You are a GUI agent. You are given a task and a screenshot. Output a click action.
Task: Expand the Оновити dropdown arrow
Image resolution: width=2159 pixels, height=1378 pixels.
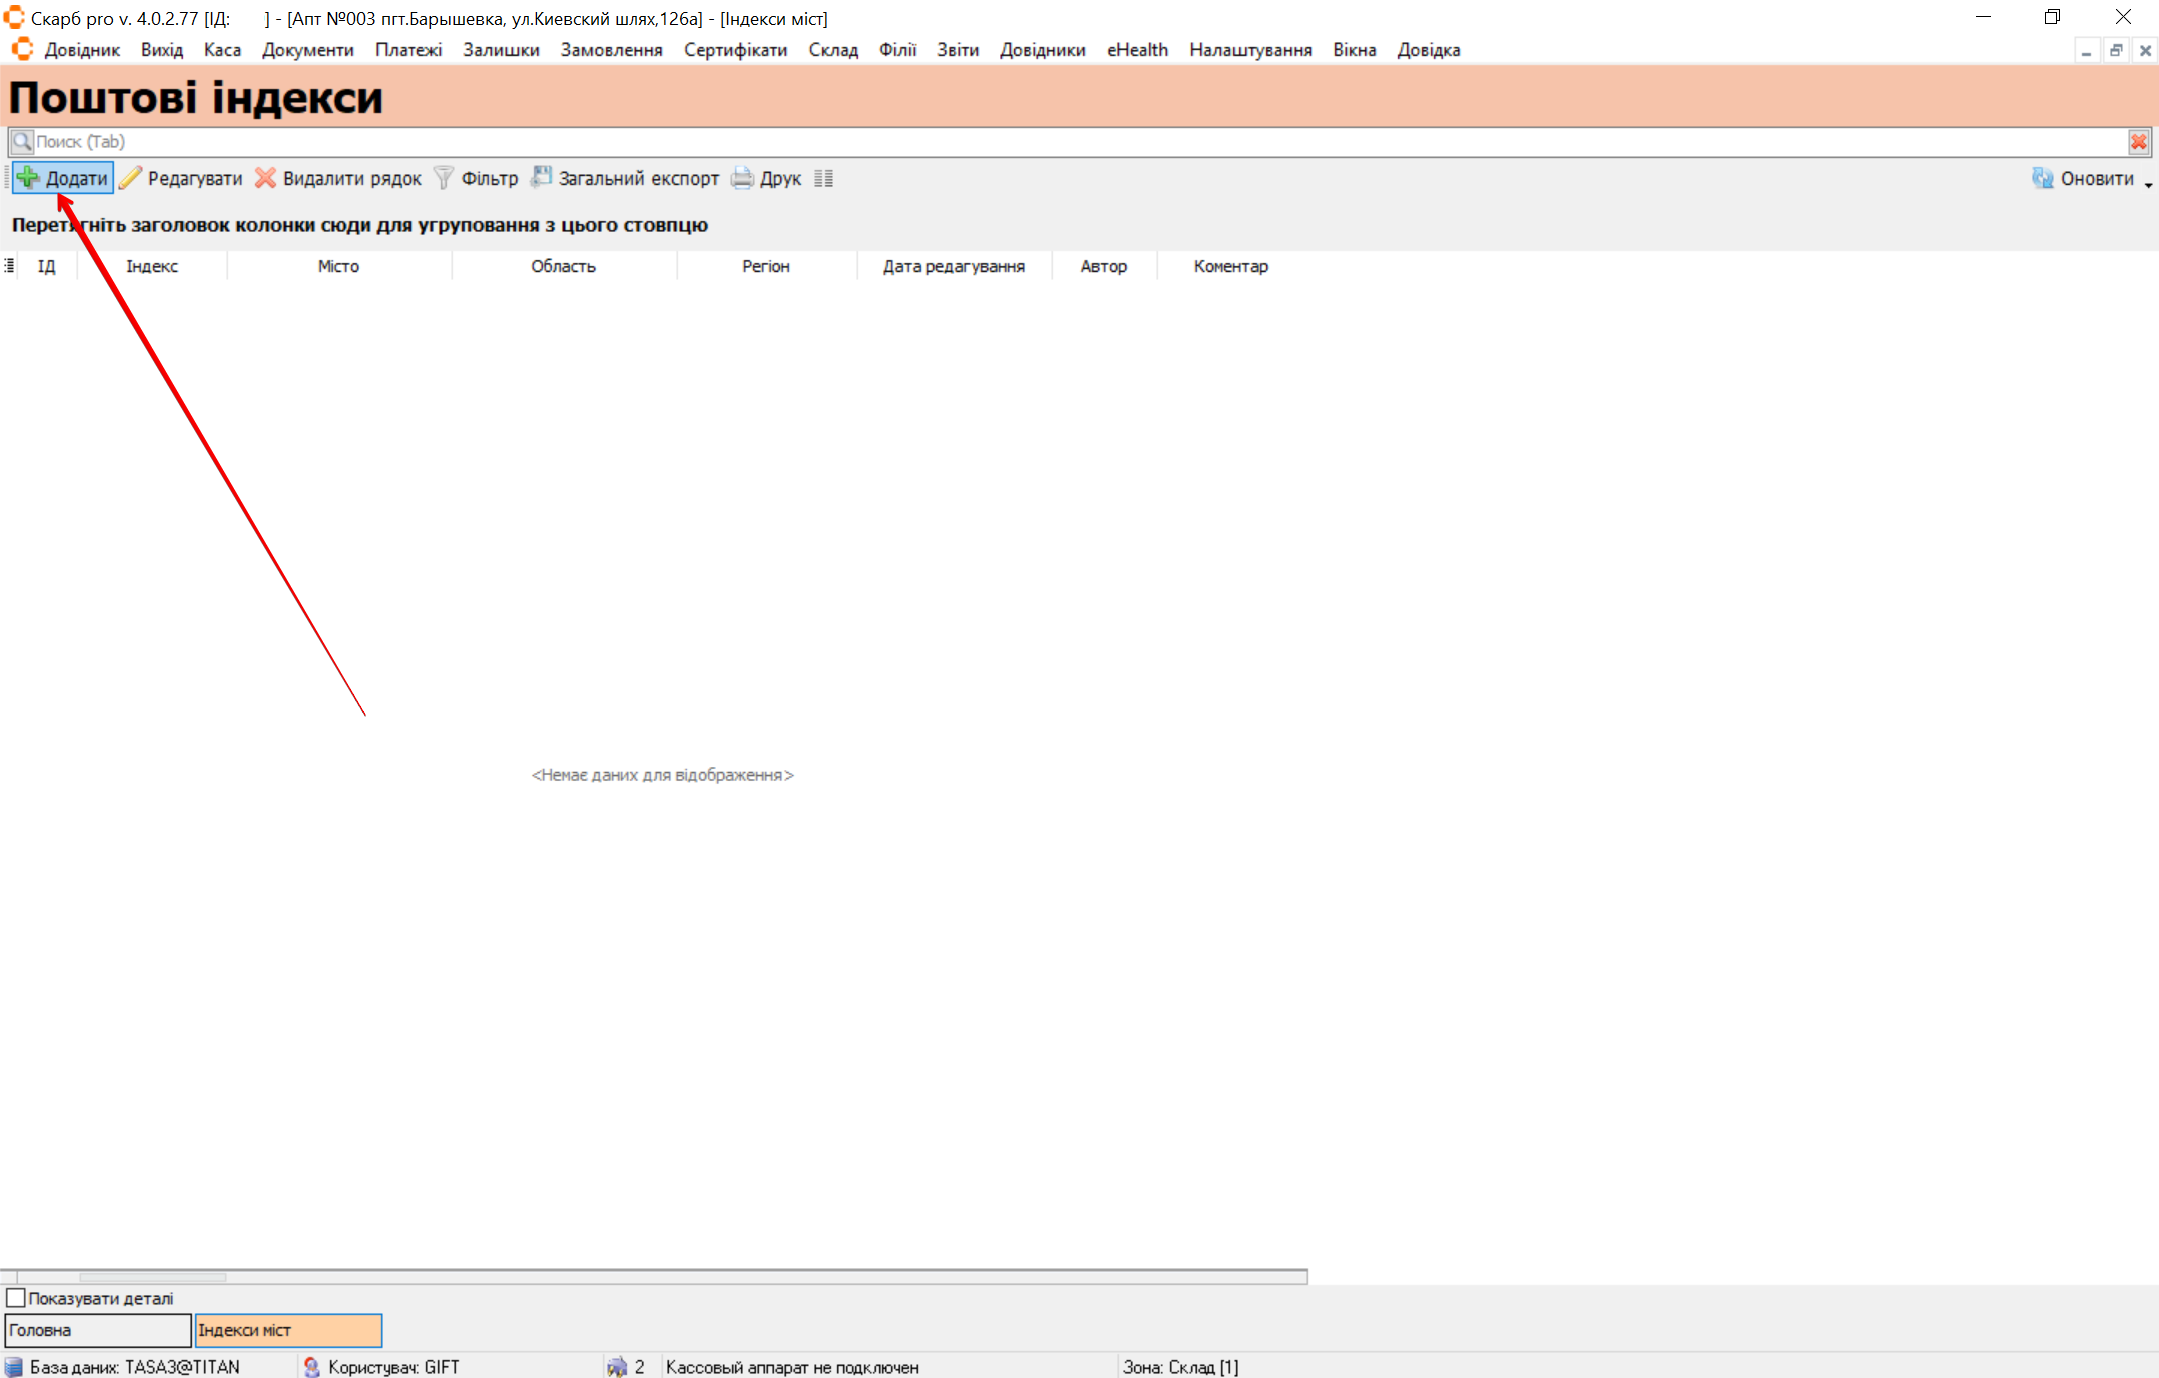(x=2148, y=184)
